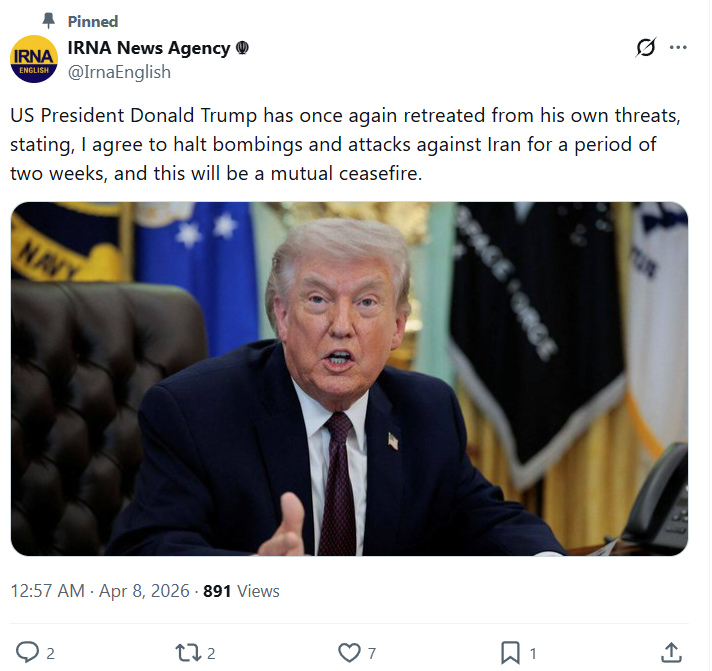712x671 pixels.
Task: Open the IRNA News Agency display name link
Action: [x=149, y=48]
